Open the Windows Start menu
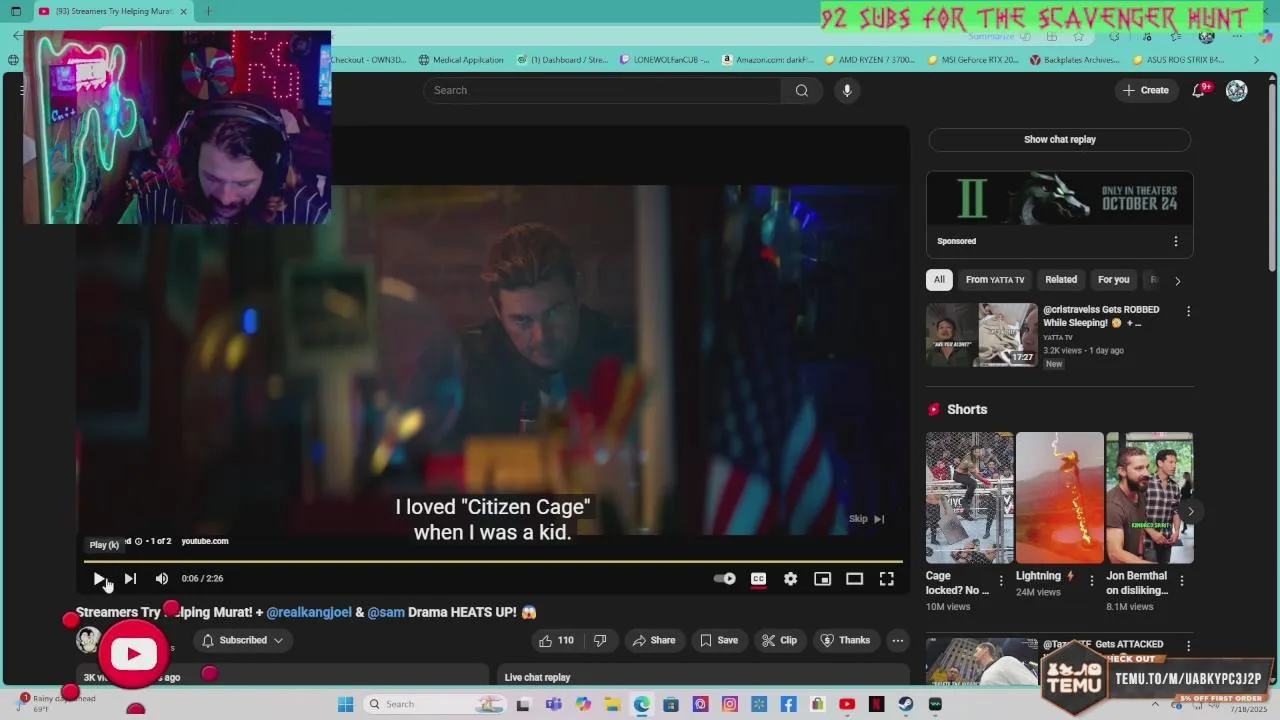Screen dimensions: 1280x720 click(x=345, y=704)
